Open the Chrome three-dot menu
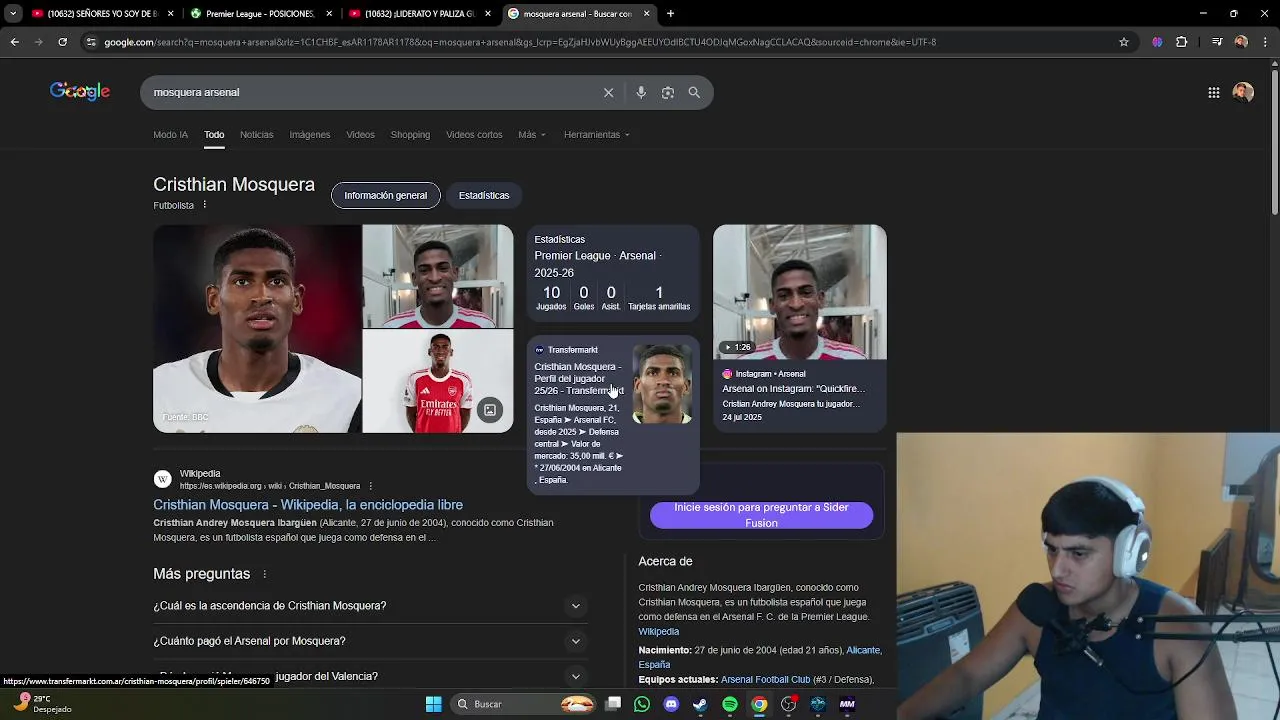 click(x=1265, y=42)
